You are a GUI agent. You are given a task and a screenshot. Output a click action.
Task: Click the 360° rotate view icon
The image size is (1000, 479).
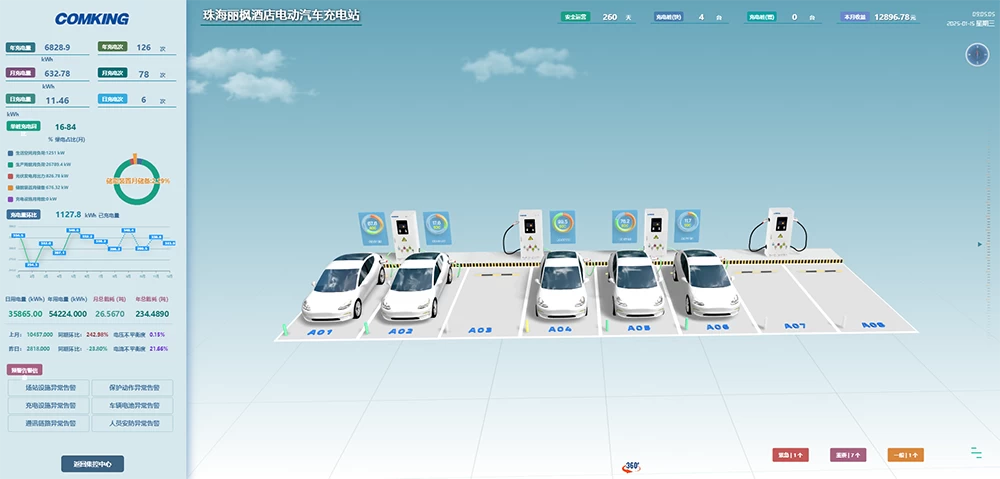[631, 468]
